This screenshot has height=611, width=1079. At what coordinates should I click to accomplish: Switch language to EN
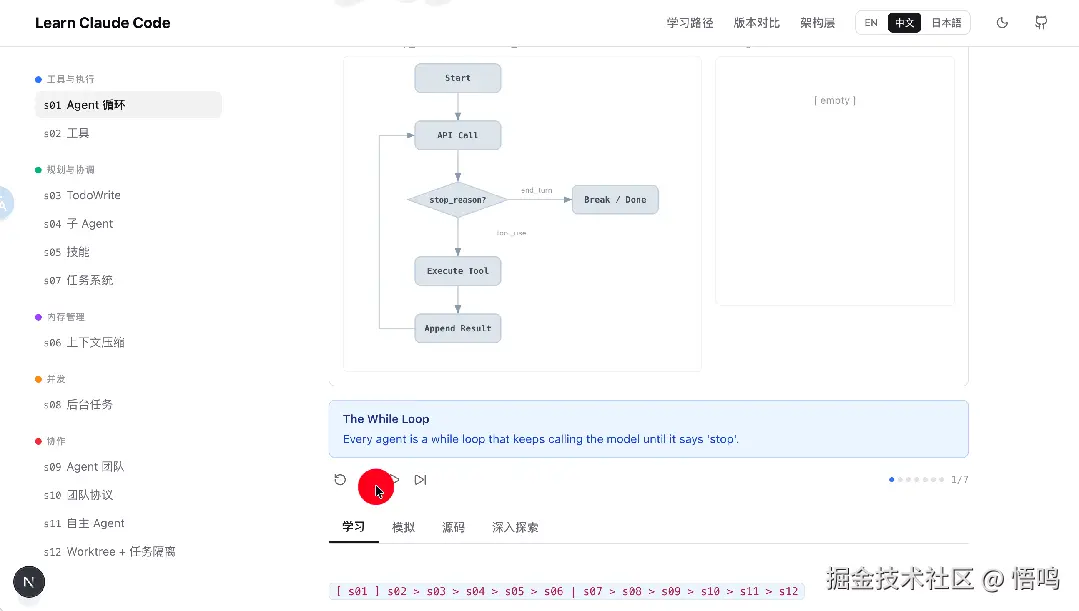(870, 22)
